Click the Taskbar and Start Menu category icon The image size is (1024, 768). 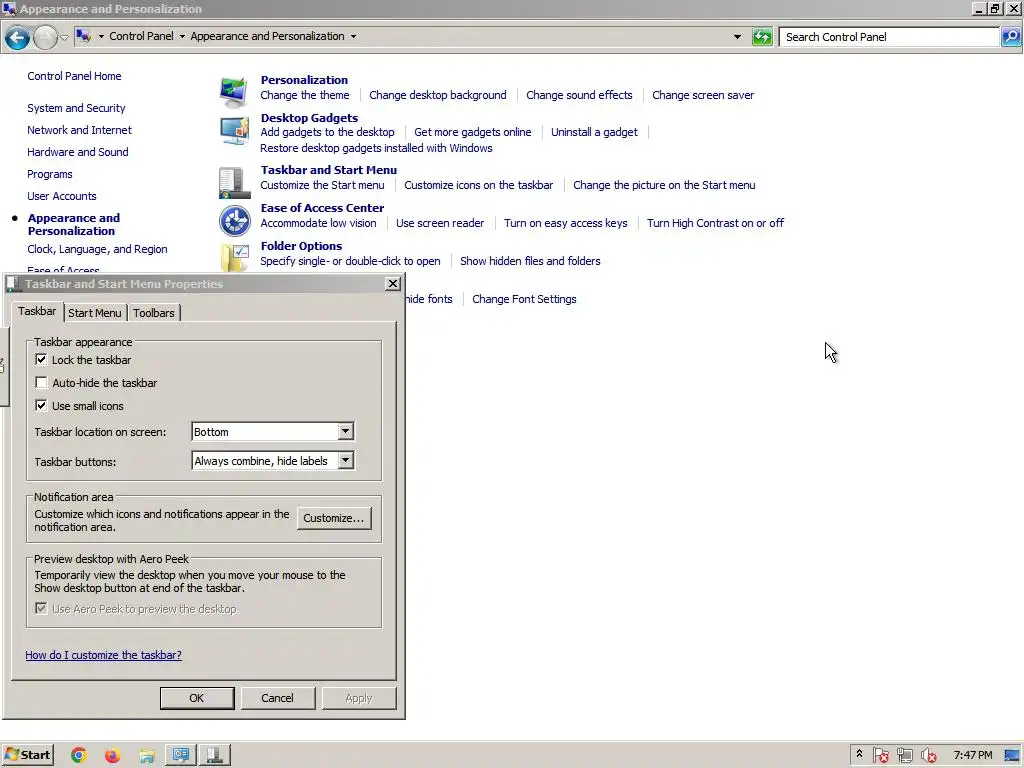(234, 182)
